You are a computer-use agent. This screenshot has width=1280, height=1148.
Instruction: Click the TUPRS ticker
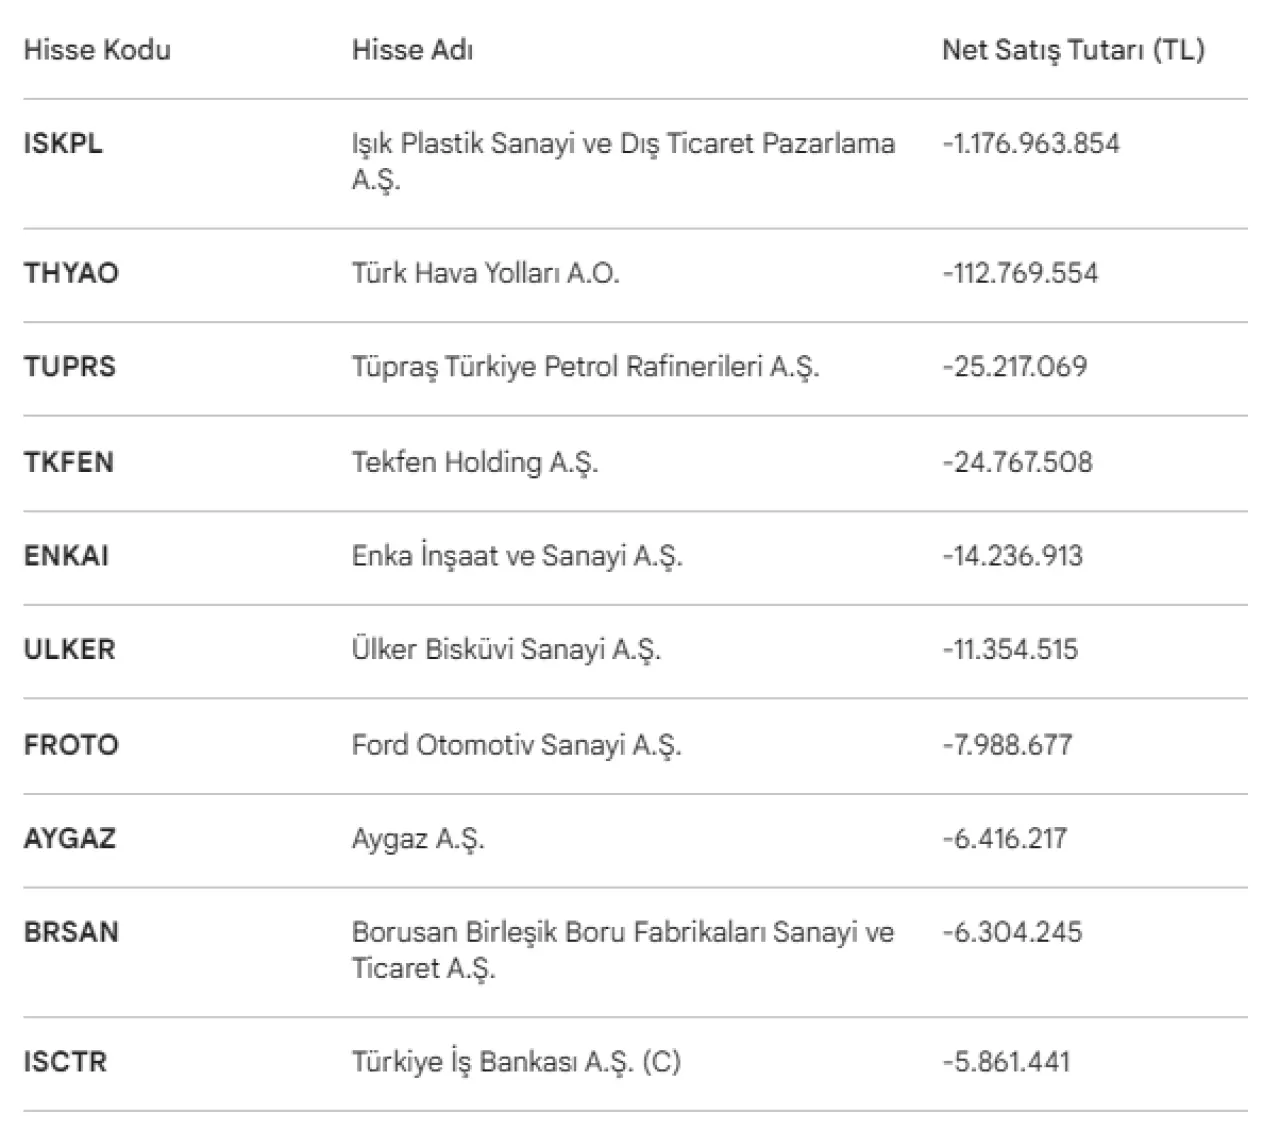(x=70, y=366)
